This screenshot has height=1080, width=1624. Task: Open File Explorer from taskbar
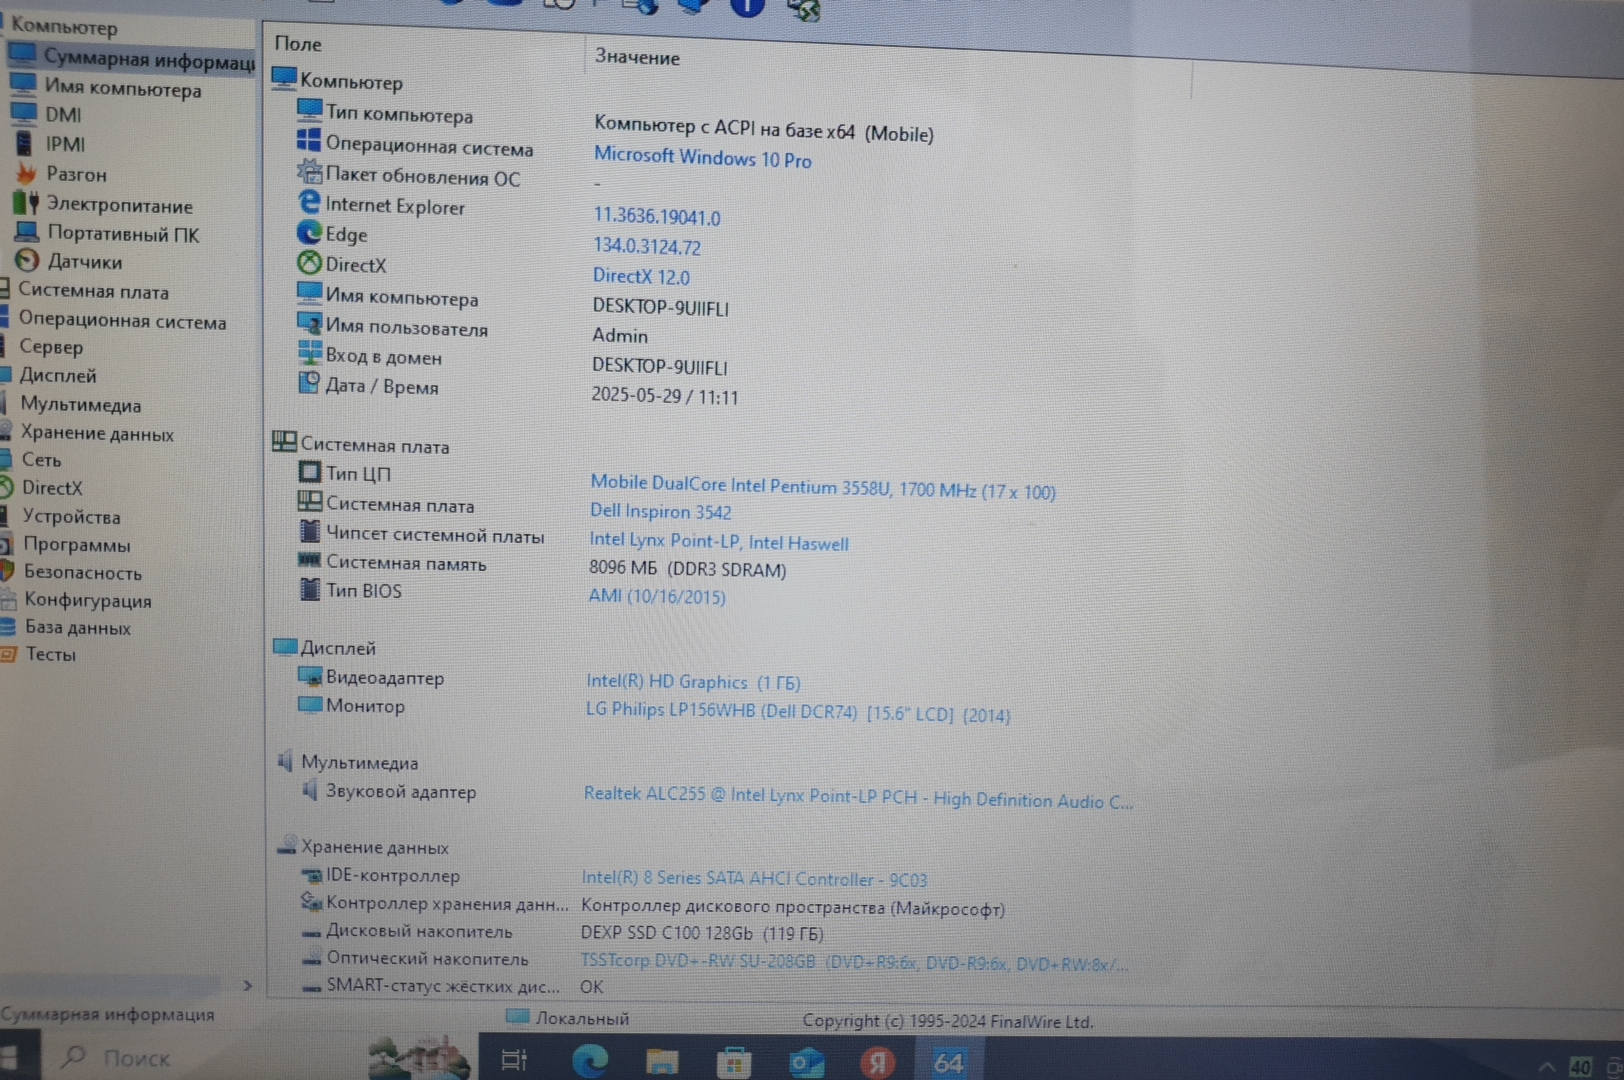point(662,1061)
